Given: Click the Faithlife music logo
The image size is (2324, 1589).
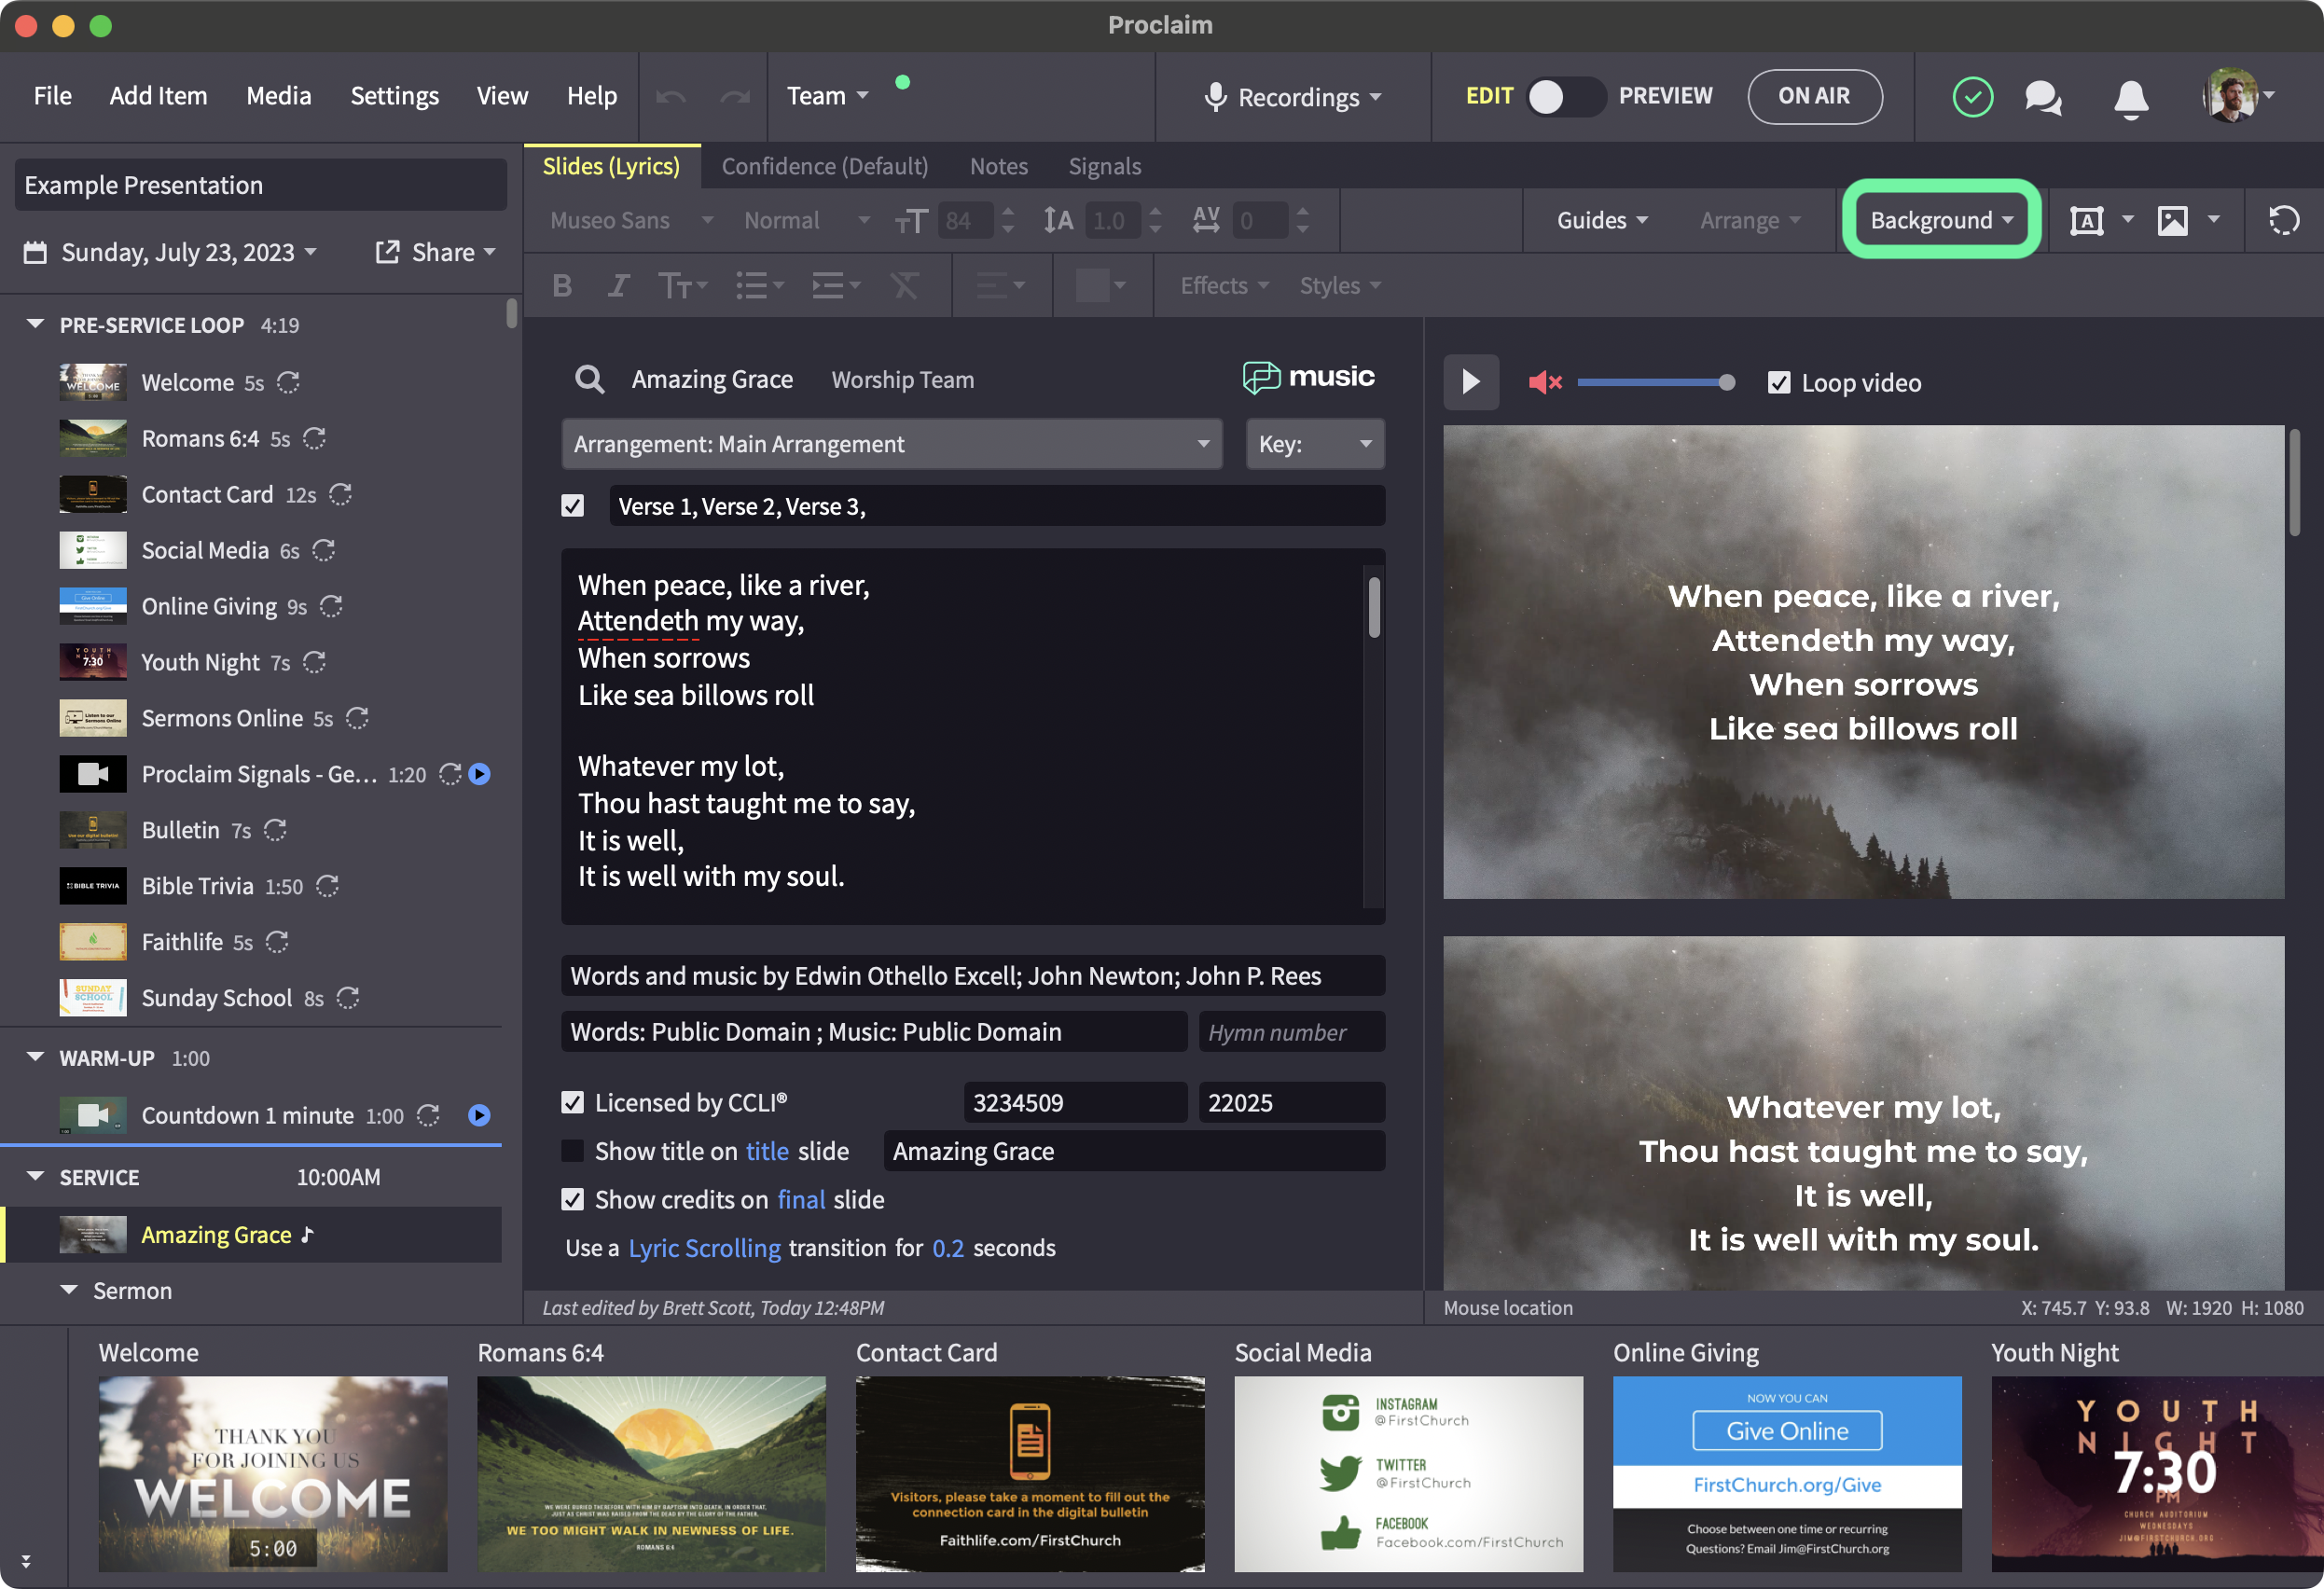Looking at the screenshot, I should pos(1308,377).
